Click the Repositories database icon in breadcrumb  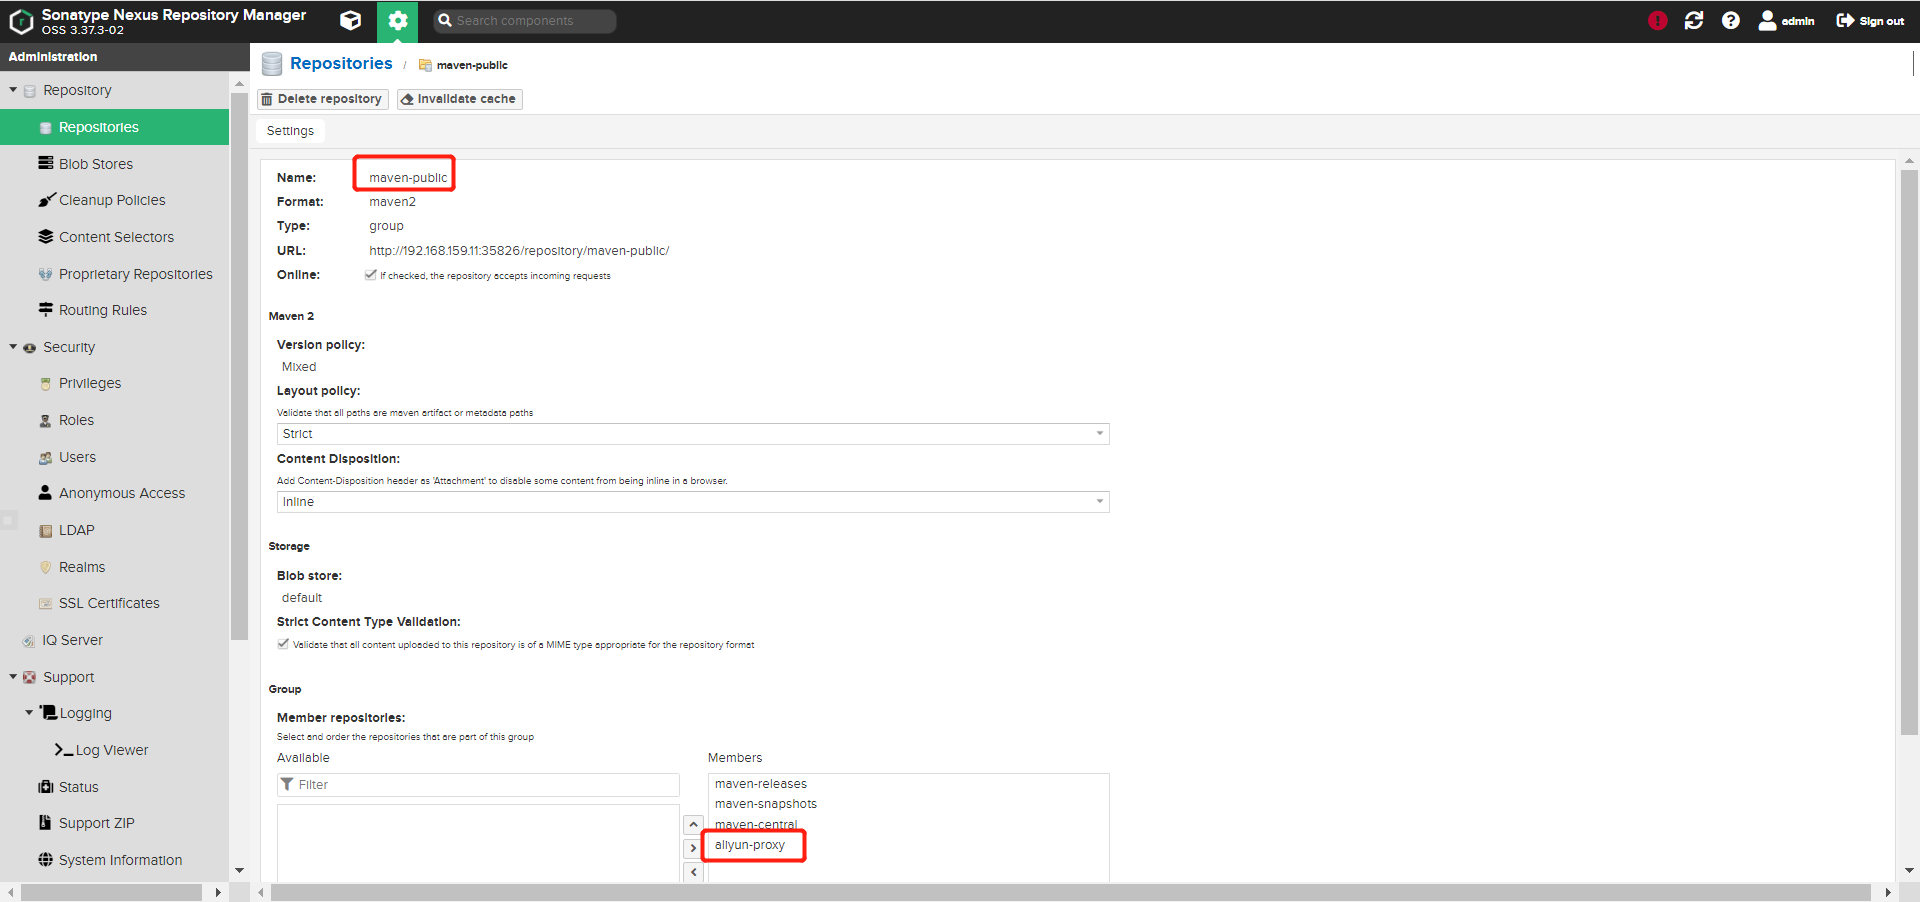[x=272, y=64]
